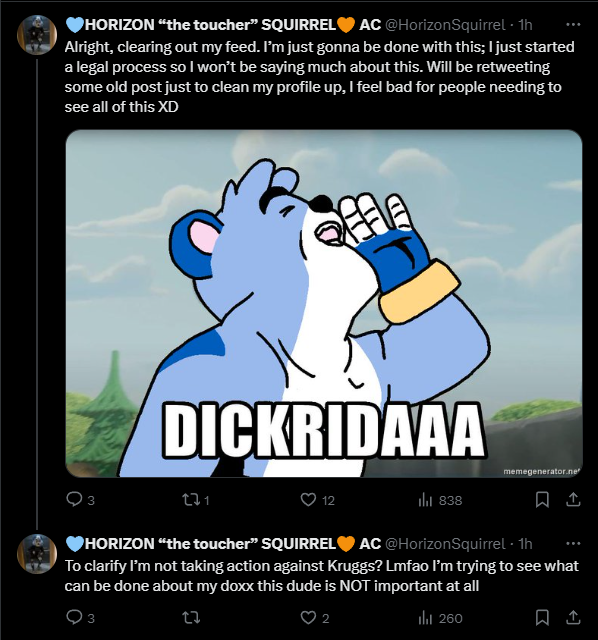
Task: Open the 1h timestamp of first tweet
Action: (x=525, y=25)
